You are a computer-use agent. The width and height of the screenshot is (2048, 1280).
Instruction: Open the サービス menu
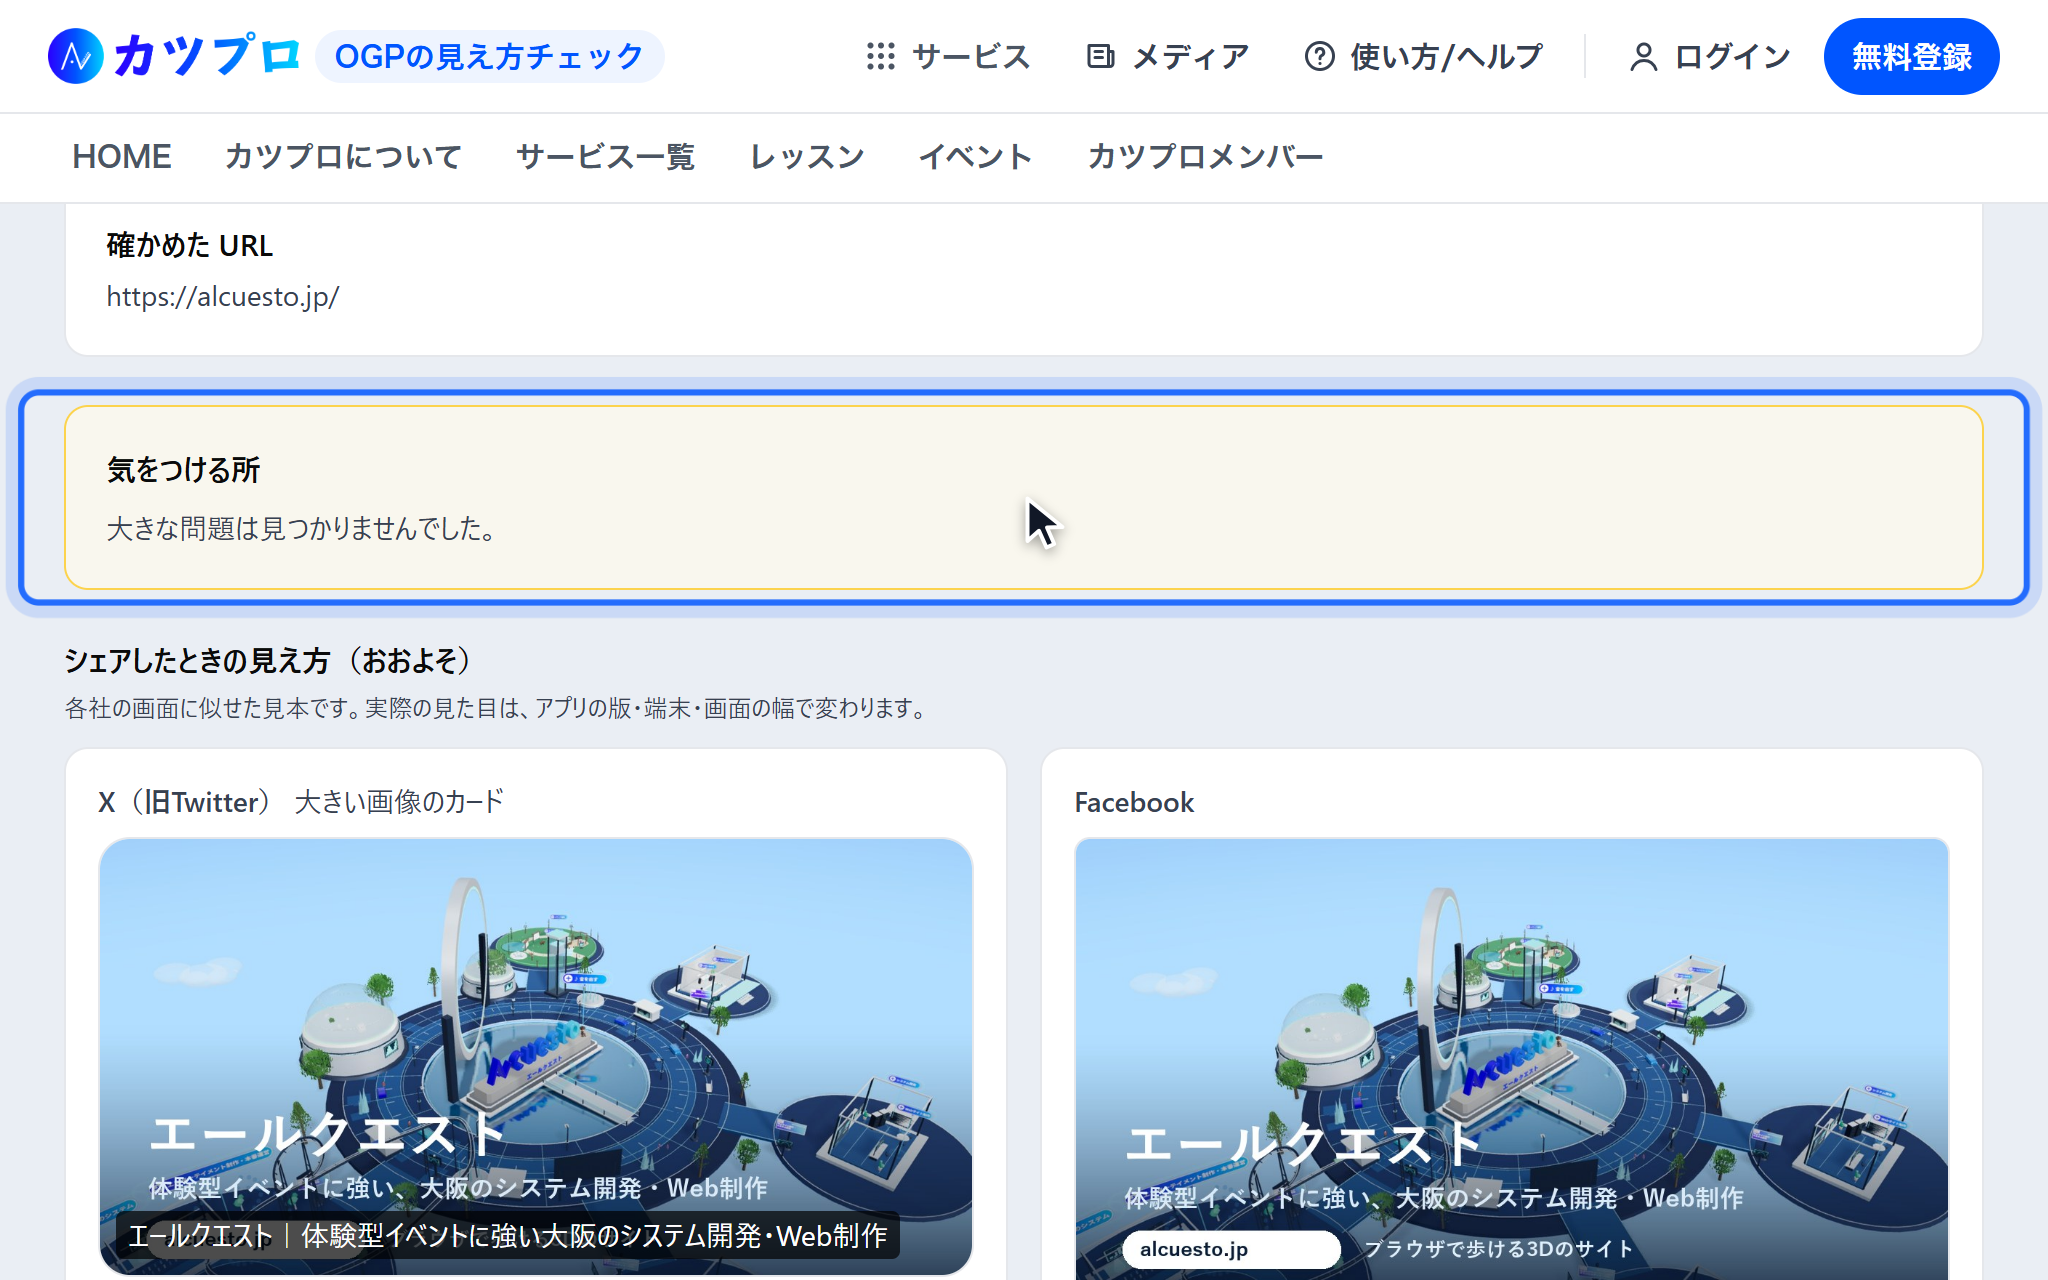click(949, 57)
